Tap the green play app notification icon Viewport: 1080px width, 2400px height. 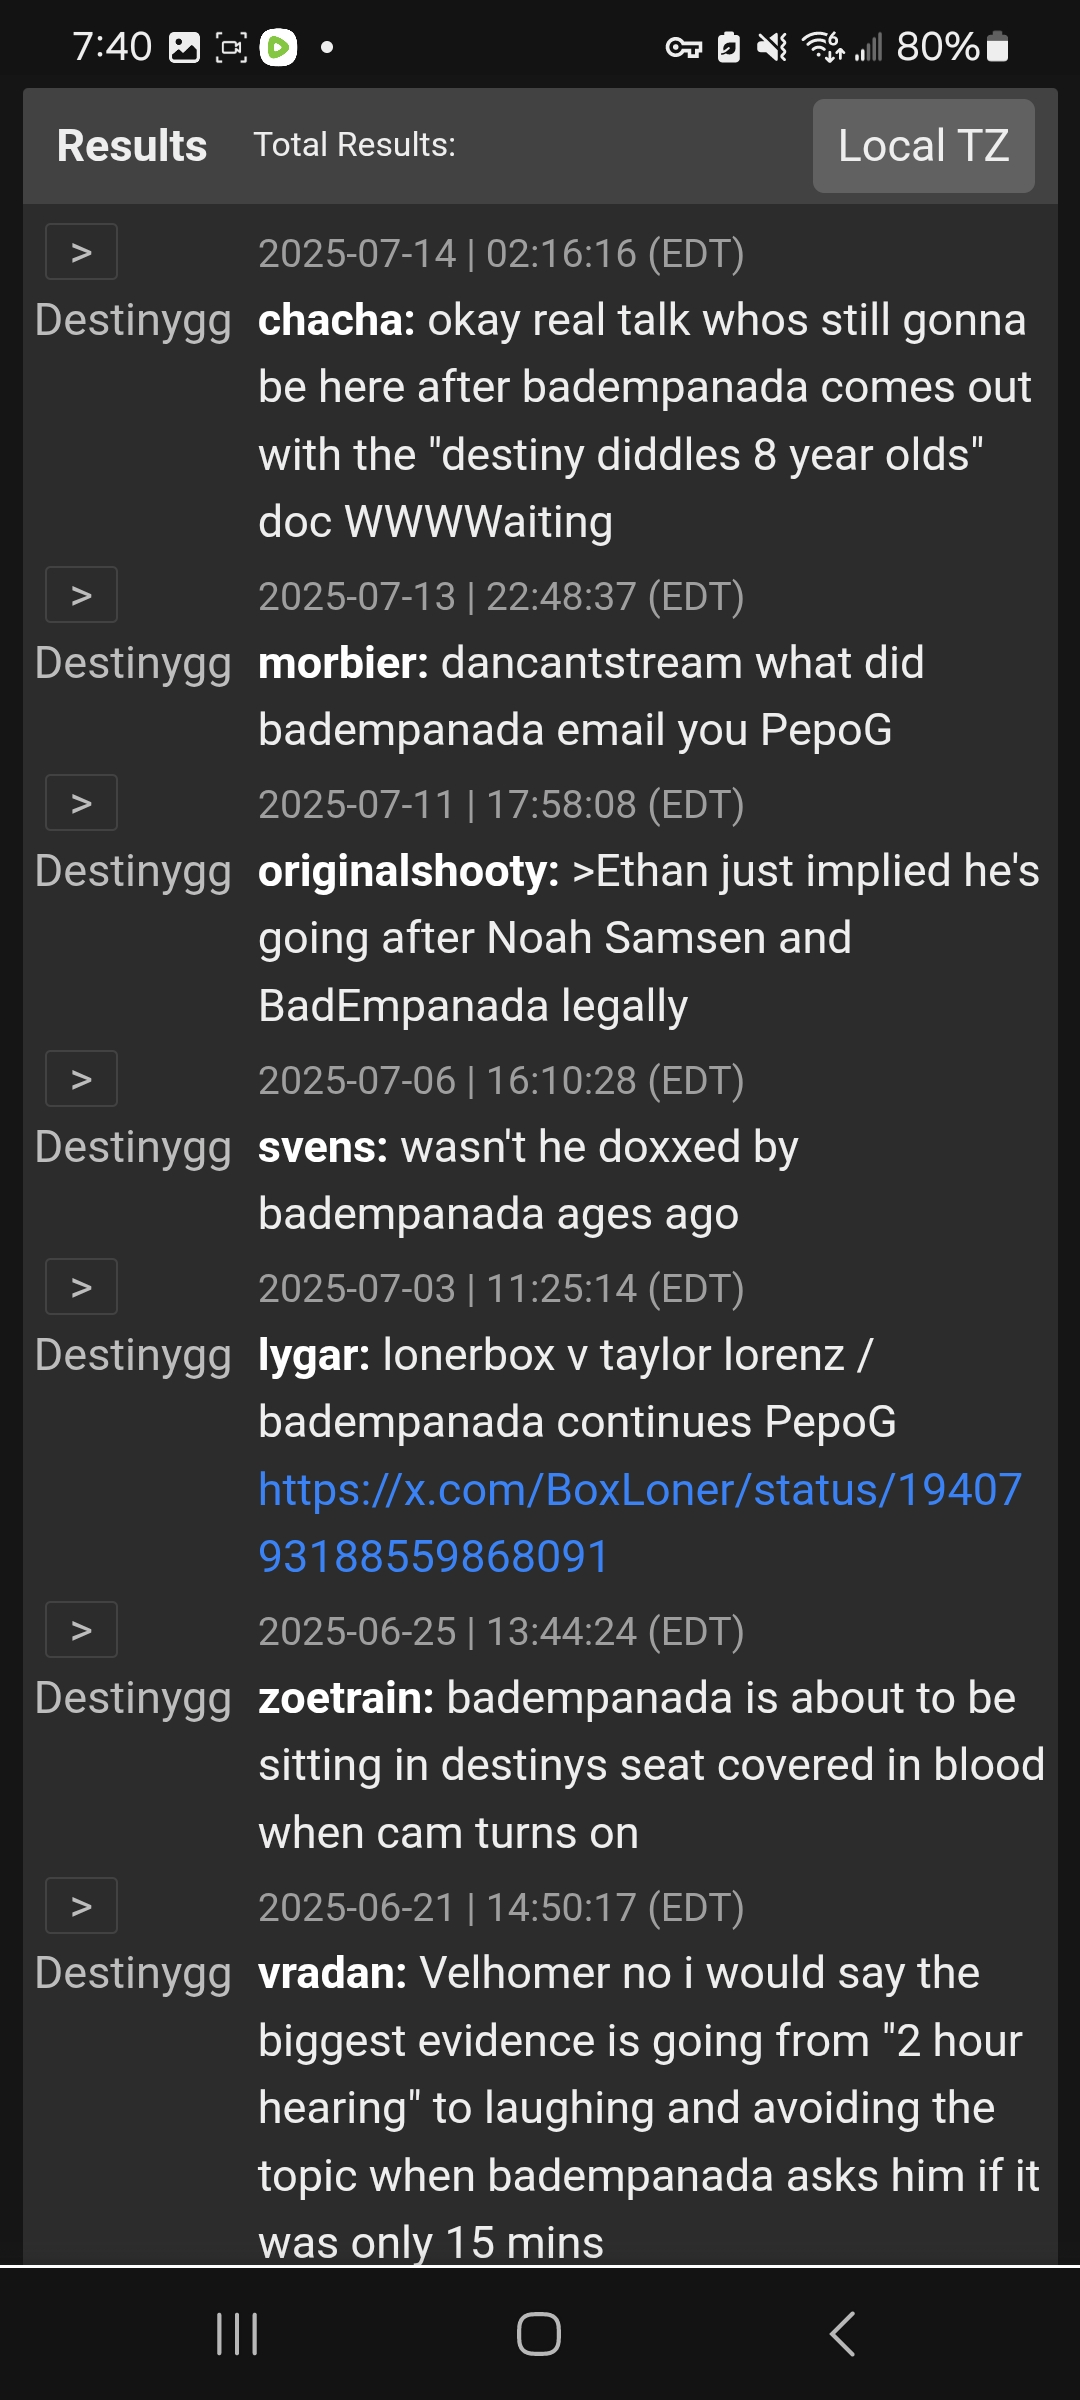279,47
